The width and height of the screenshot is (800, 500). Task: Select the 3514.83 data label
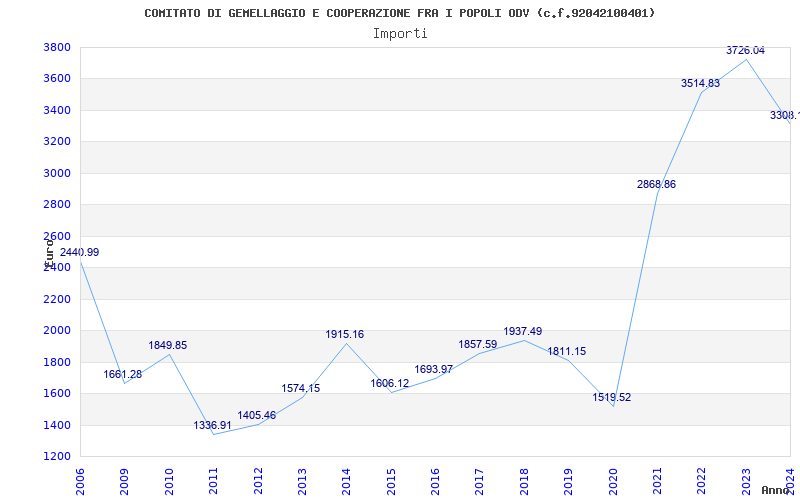pyautogui.click(x=700, y=83)
